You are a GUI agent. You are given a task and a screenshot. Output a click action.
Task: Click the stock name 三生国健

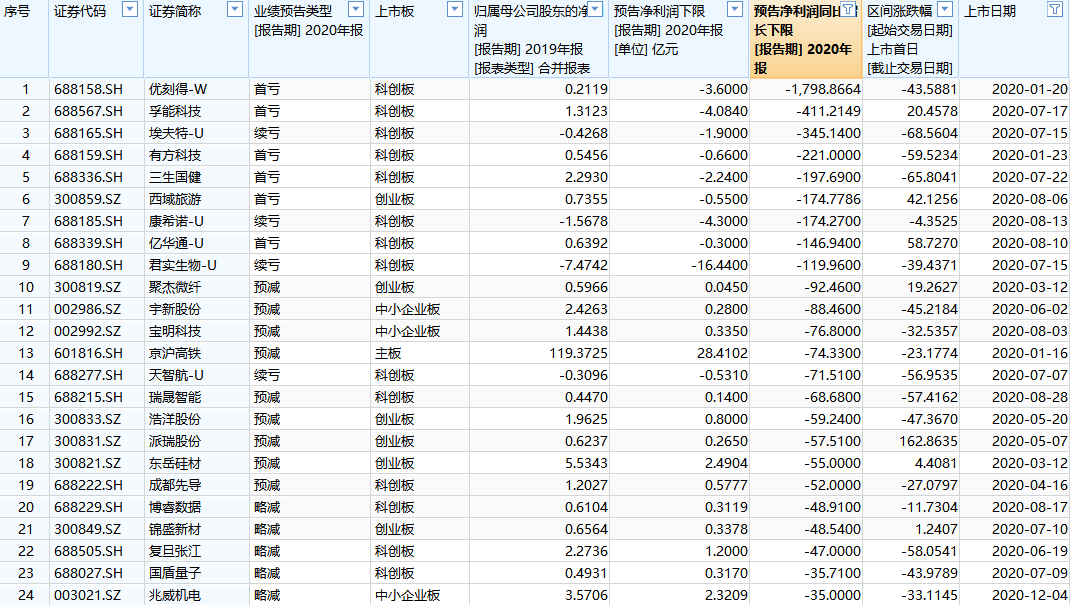click(x=175, y=178)
